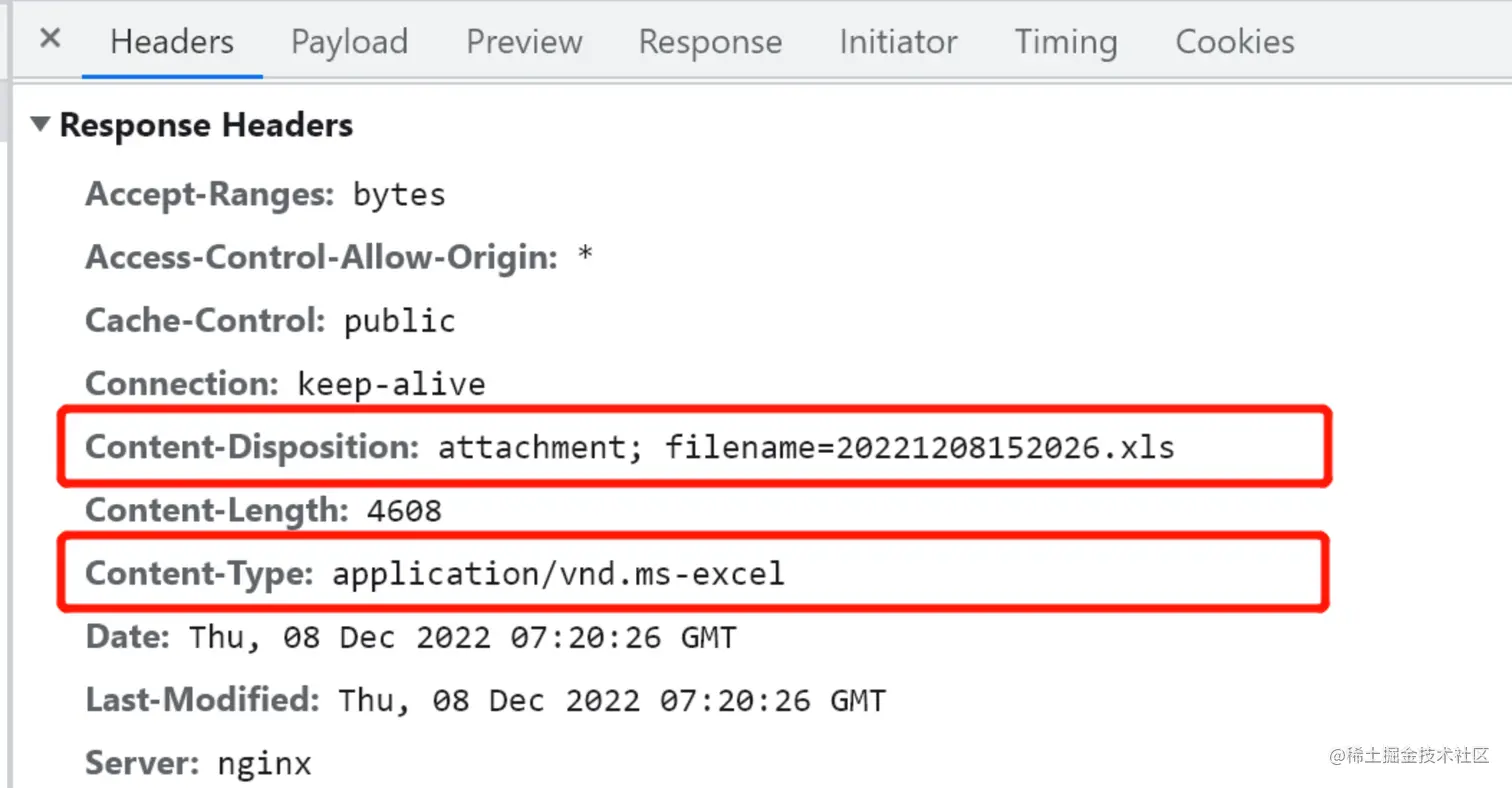Select the Initiator tab
The height and width of the screenshot is (788, 1512).
tap(898, 42)
